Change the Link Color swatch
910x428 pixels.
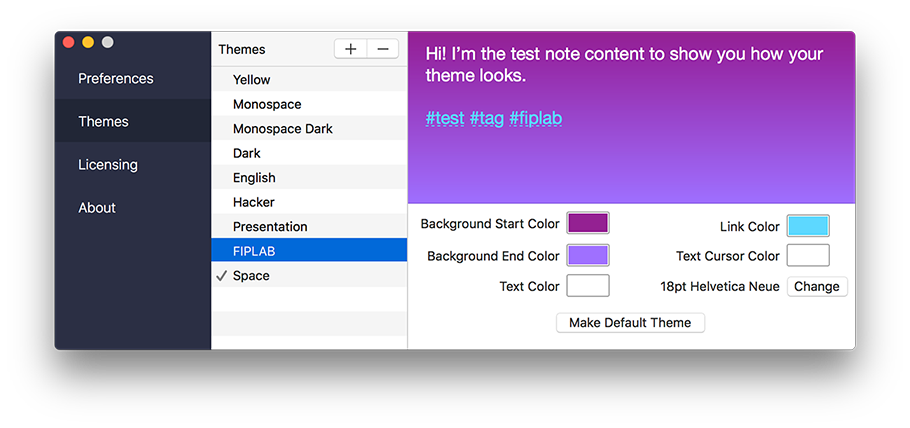[808, 226]
